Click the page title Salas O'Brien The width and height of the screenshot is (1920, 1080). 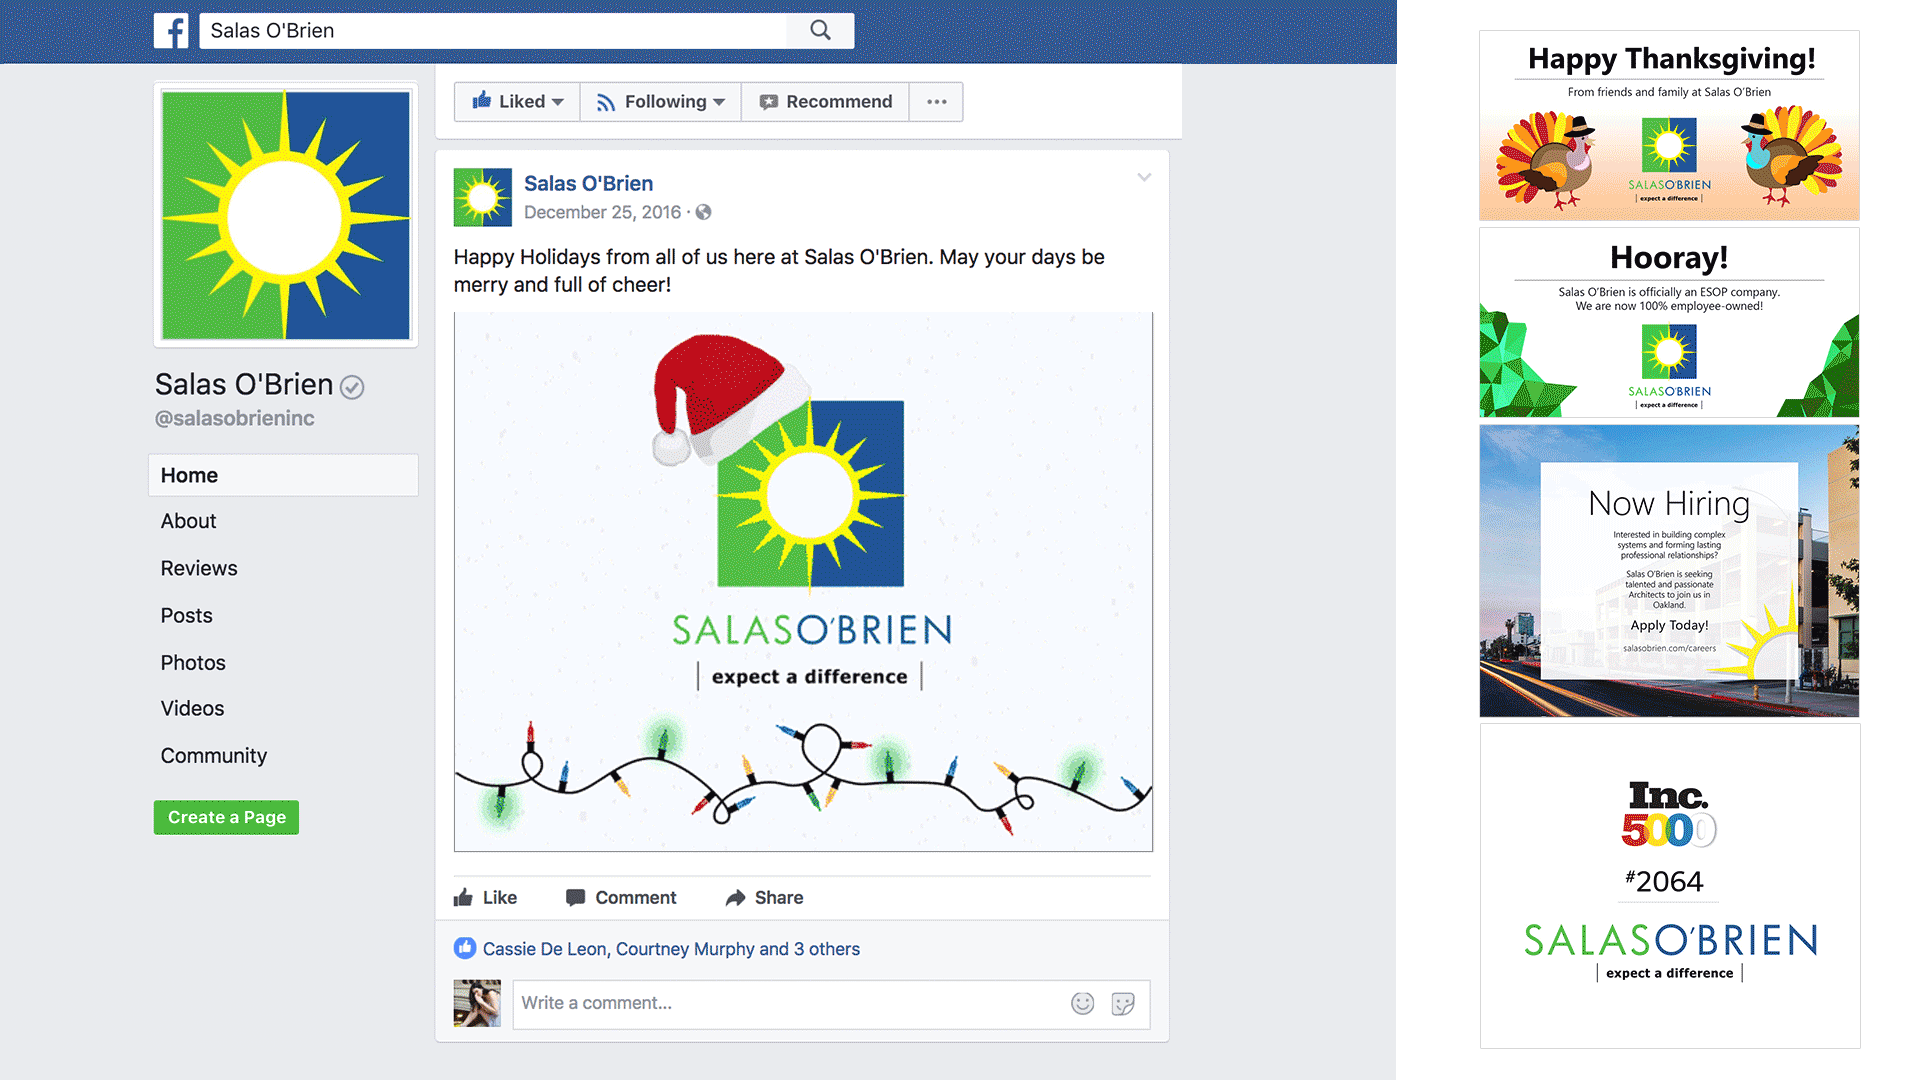tap(244, 384)
